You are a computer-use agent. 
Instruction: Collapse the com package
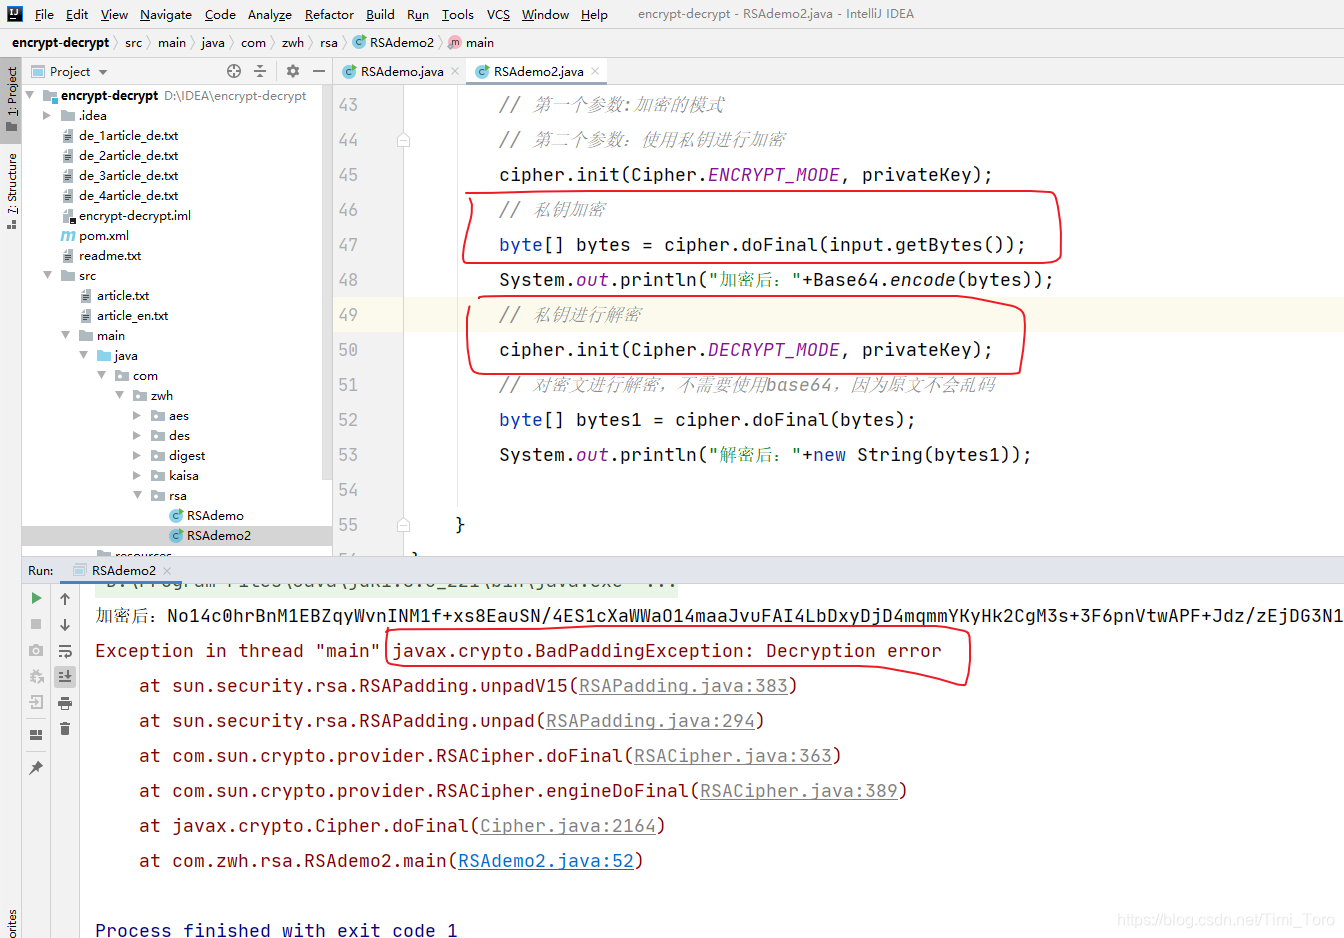(101, 375)
